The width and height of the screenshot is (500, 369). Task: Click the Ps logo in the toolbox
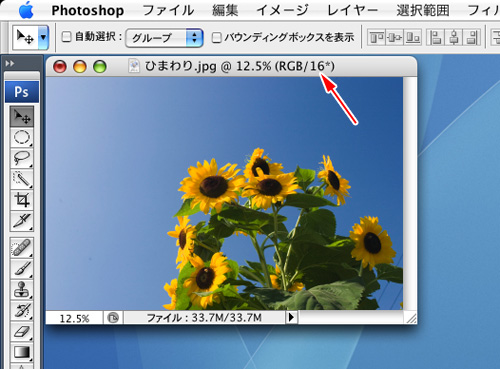point(22,92)
